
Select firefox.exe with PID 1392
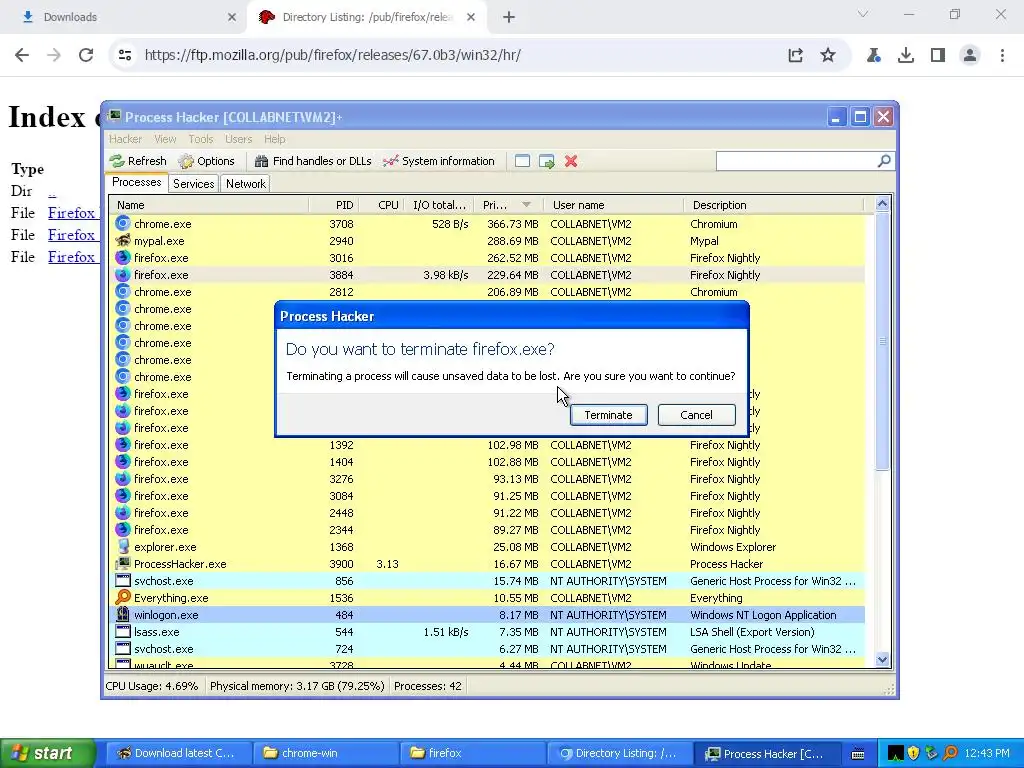(x=487, y=445)
